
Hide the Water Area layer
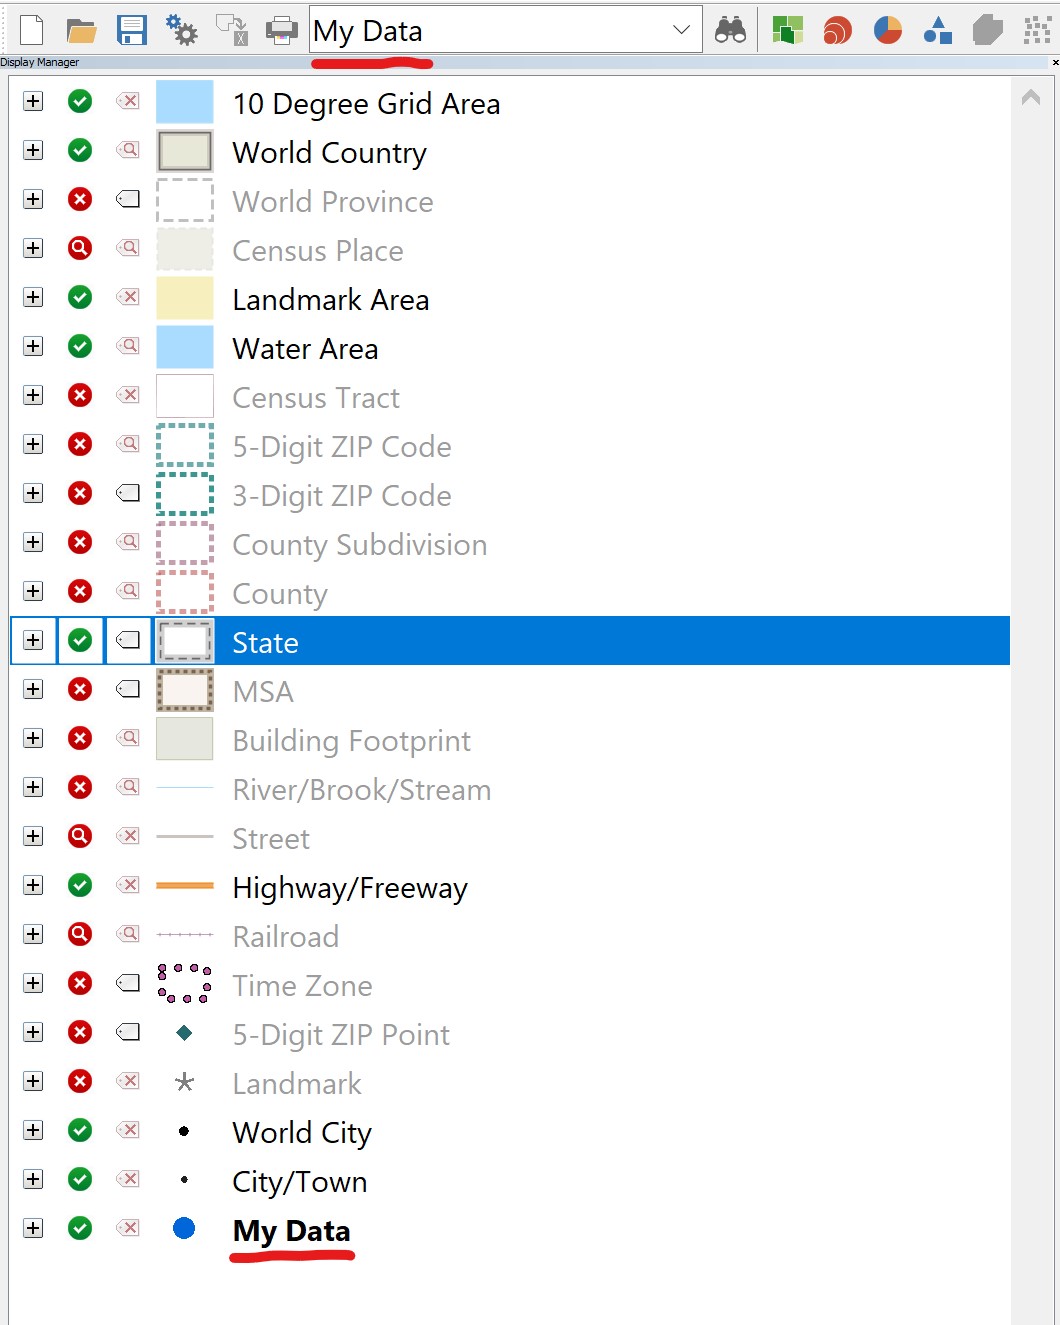point(80,347)
